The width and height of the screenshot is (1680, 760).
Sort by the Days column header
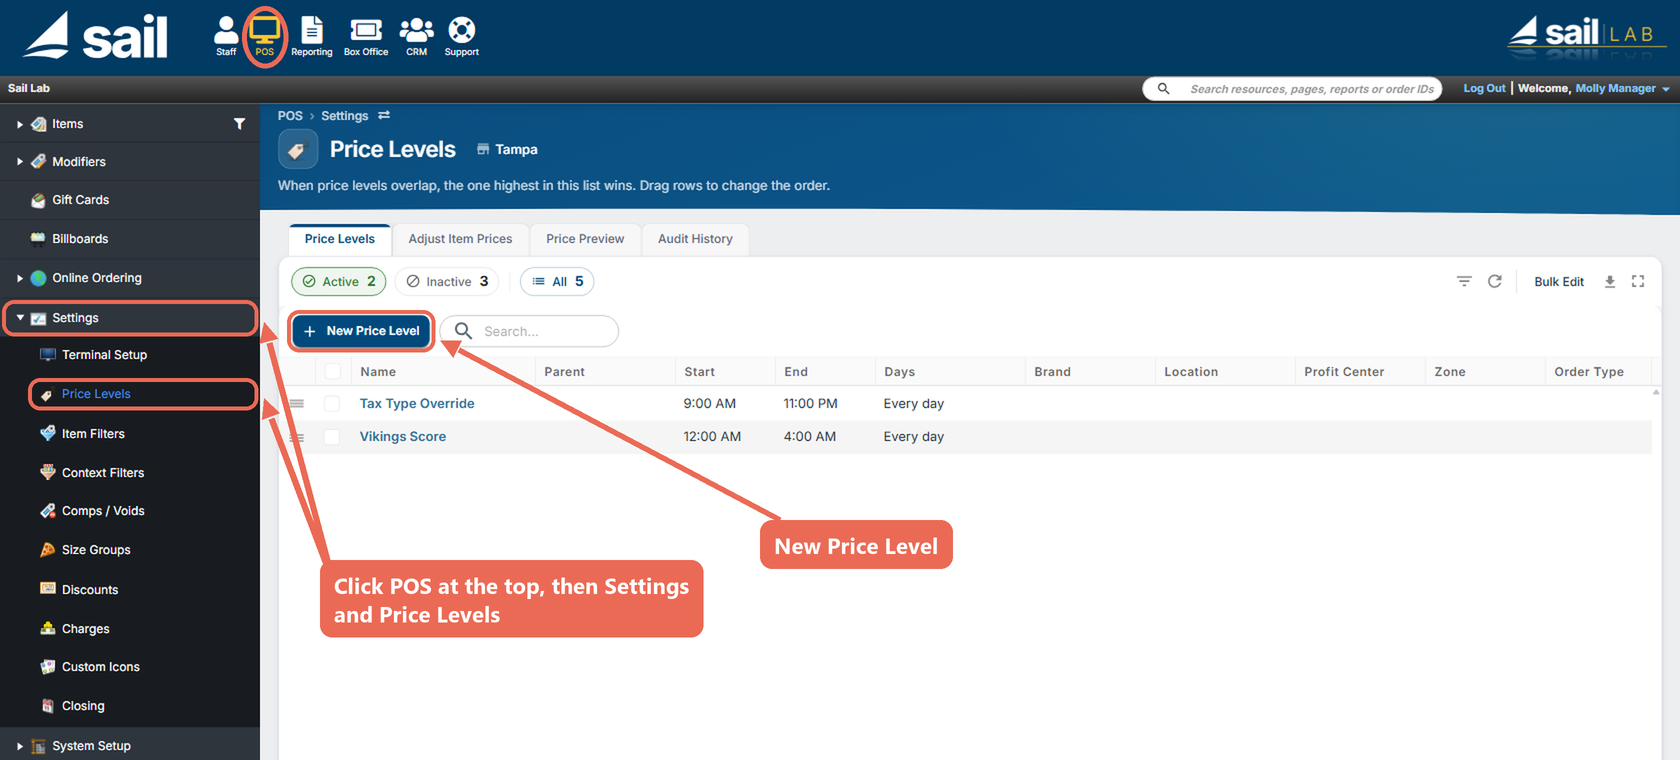899,372
